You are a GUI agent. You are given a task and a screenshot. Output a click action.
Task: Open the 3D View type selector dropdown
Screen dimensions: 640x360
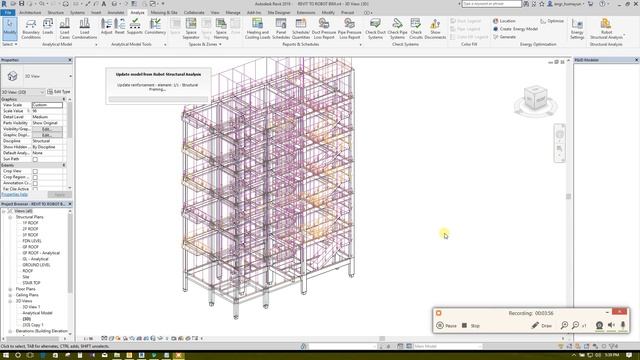click(x=70, y=76)
